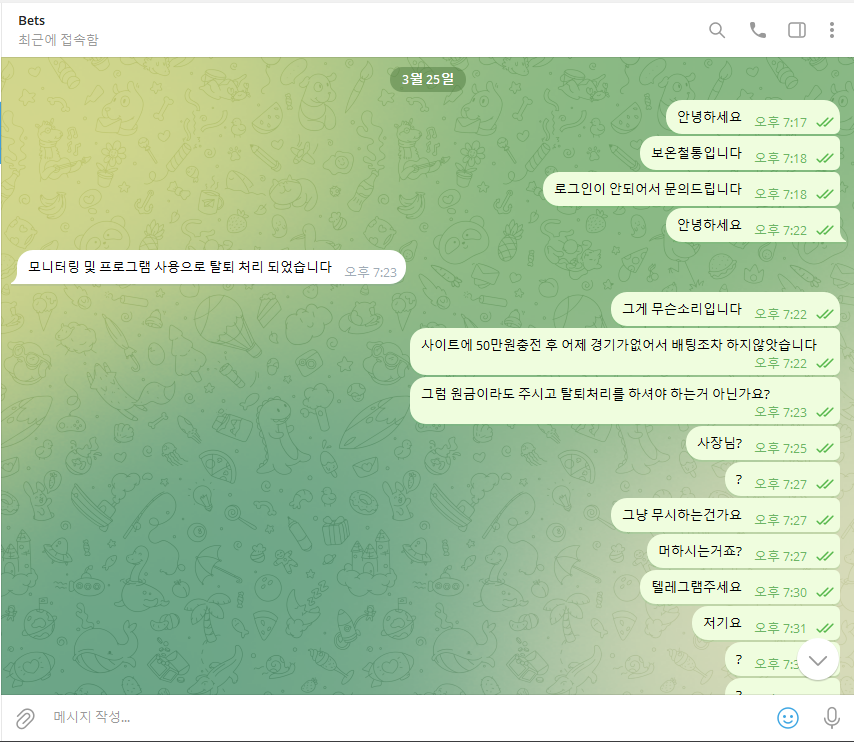Open the three-dot more options menu
Screen dimensions: 854x742
[831, 30]
